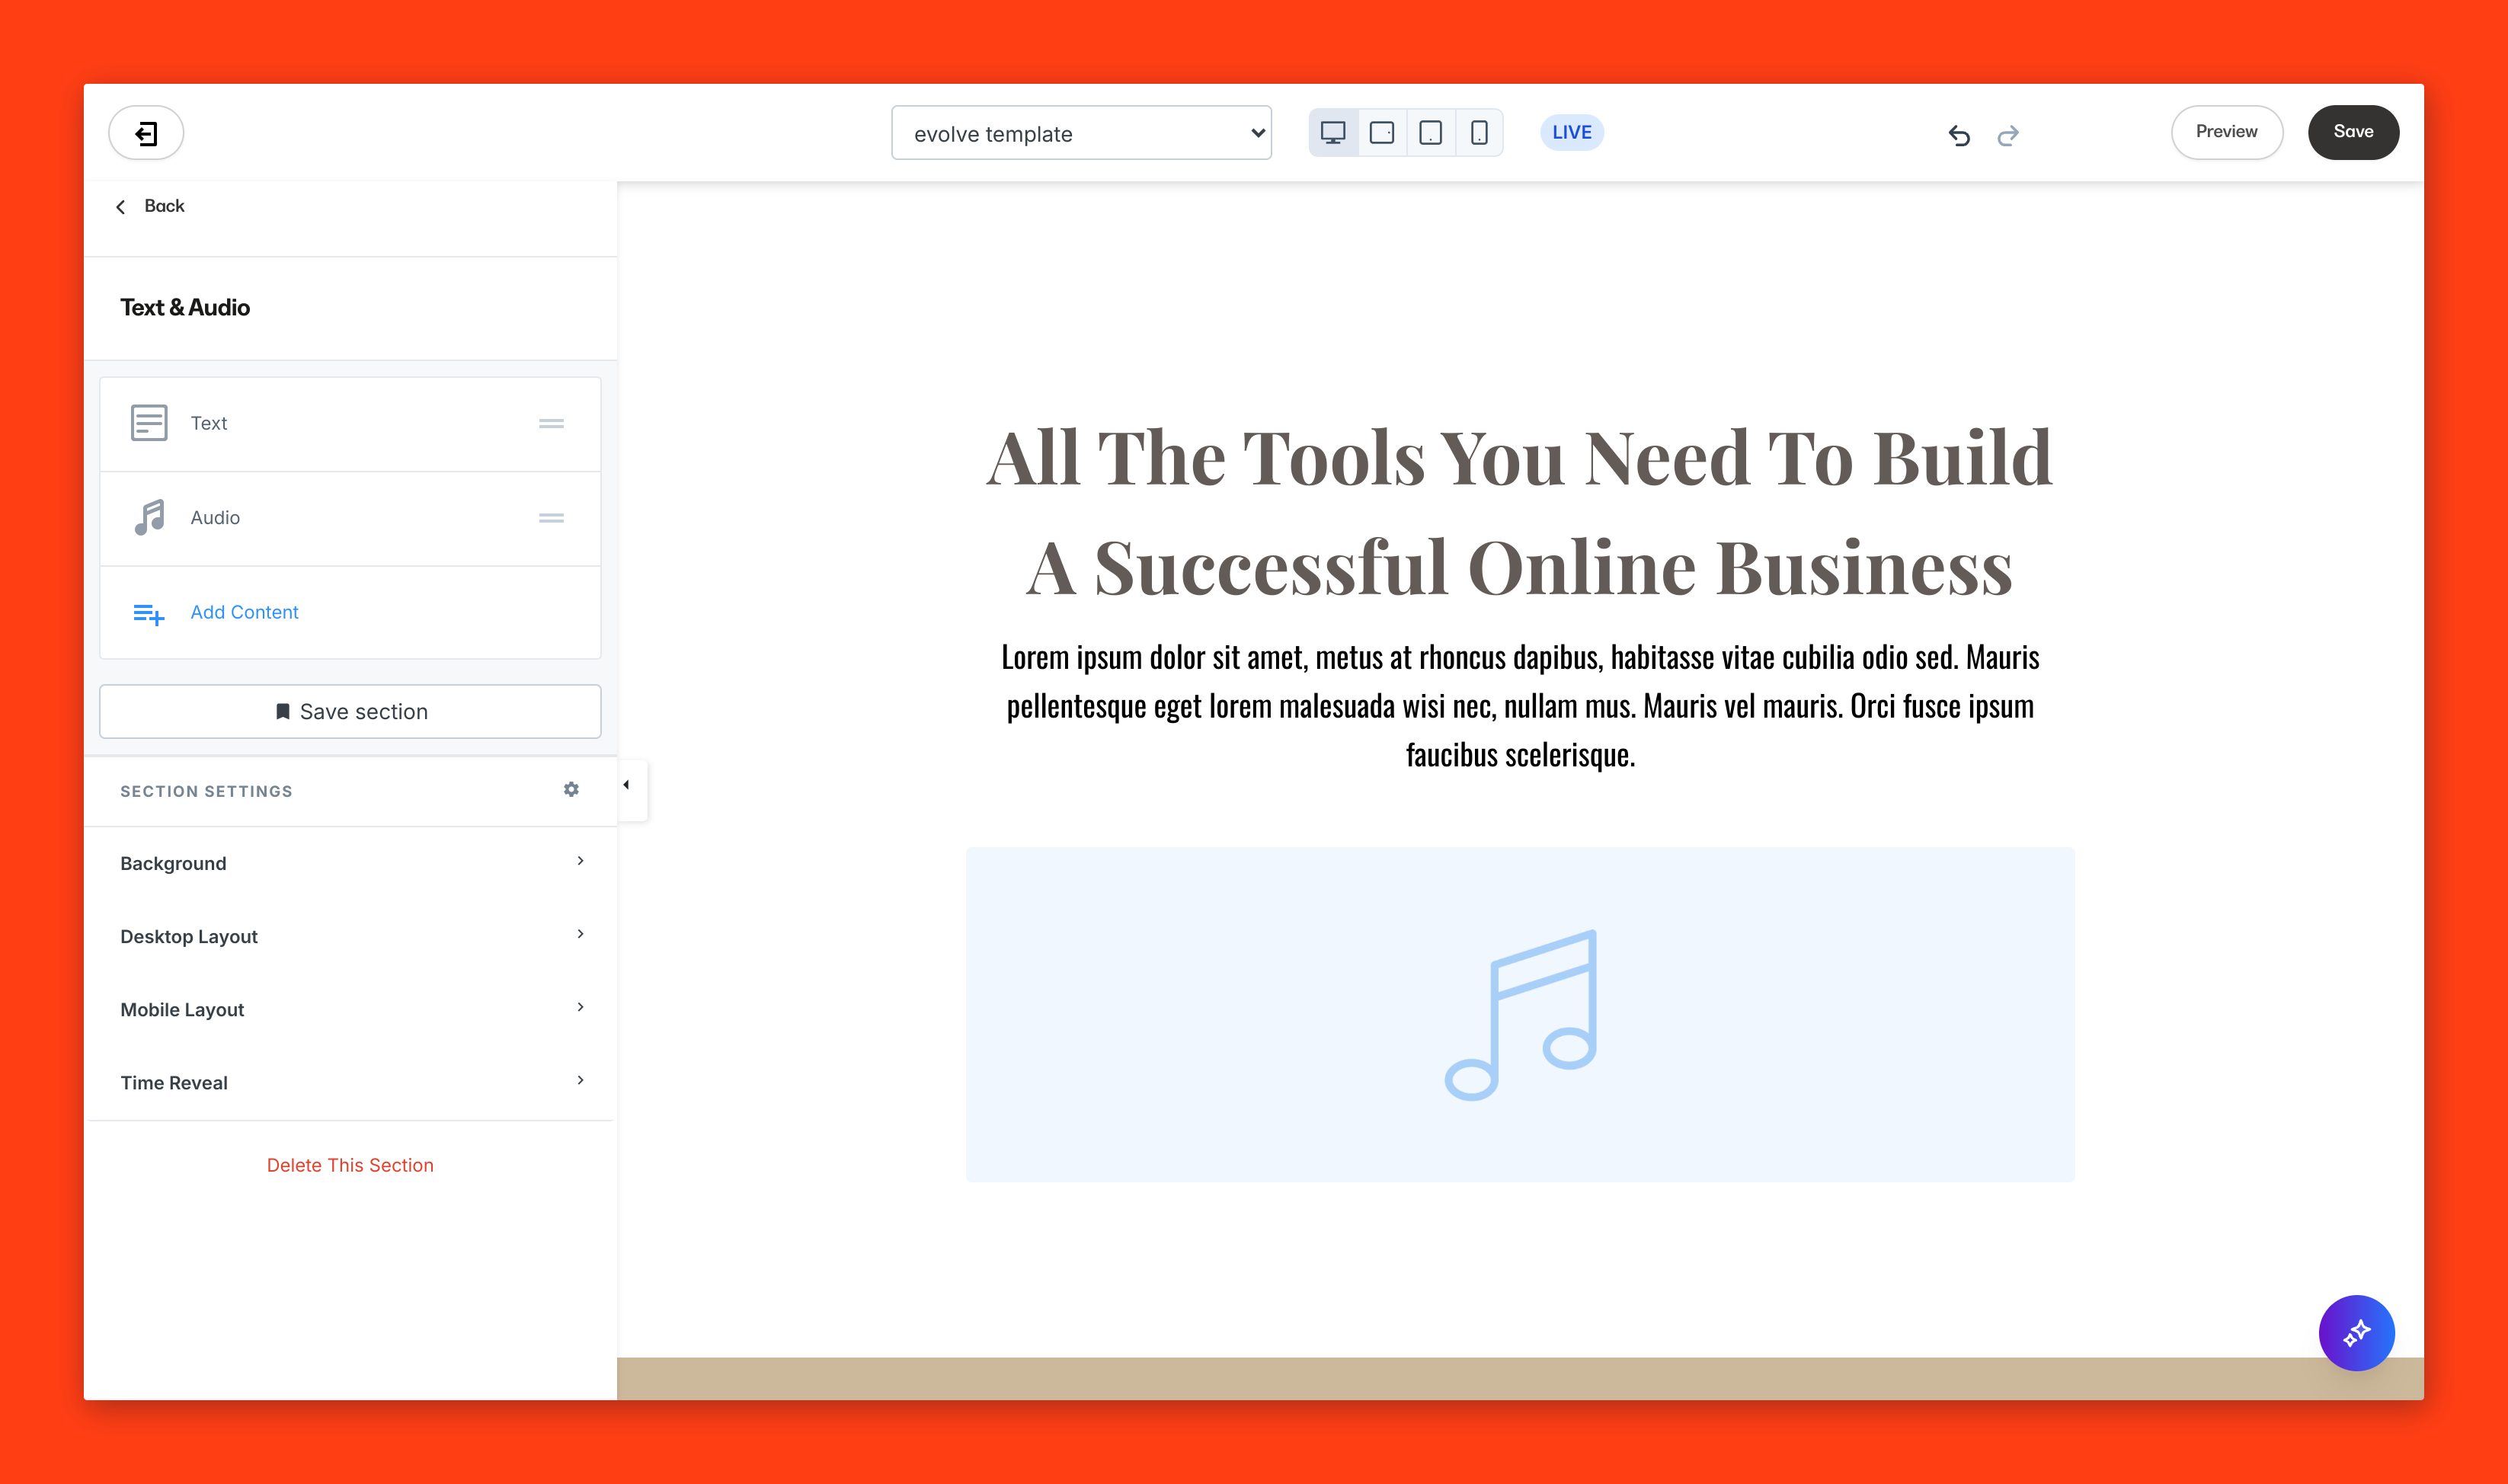Expand the Time Reveal settings
This screenshot has height=1484, width=2508.
(x=350, y=1082)
